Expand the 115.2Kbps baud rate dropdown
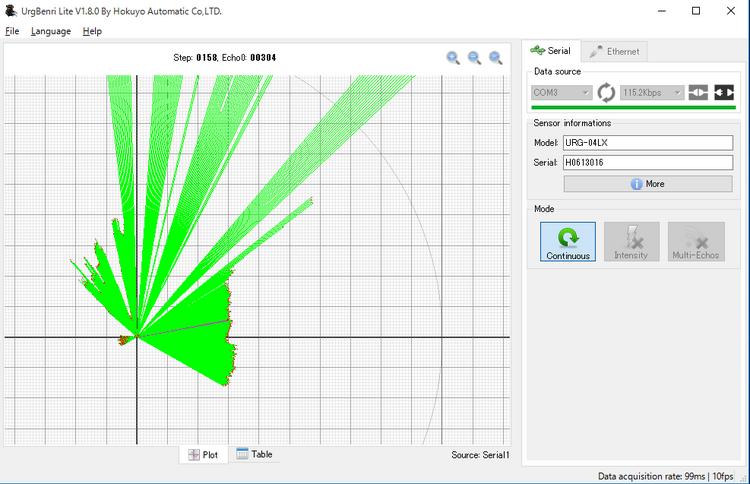Viewport: 750px width, 484px height. tap(652, 92)
